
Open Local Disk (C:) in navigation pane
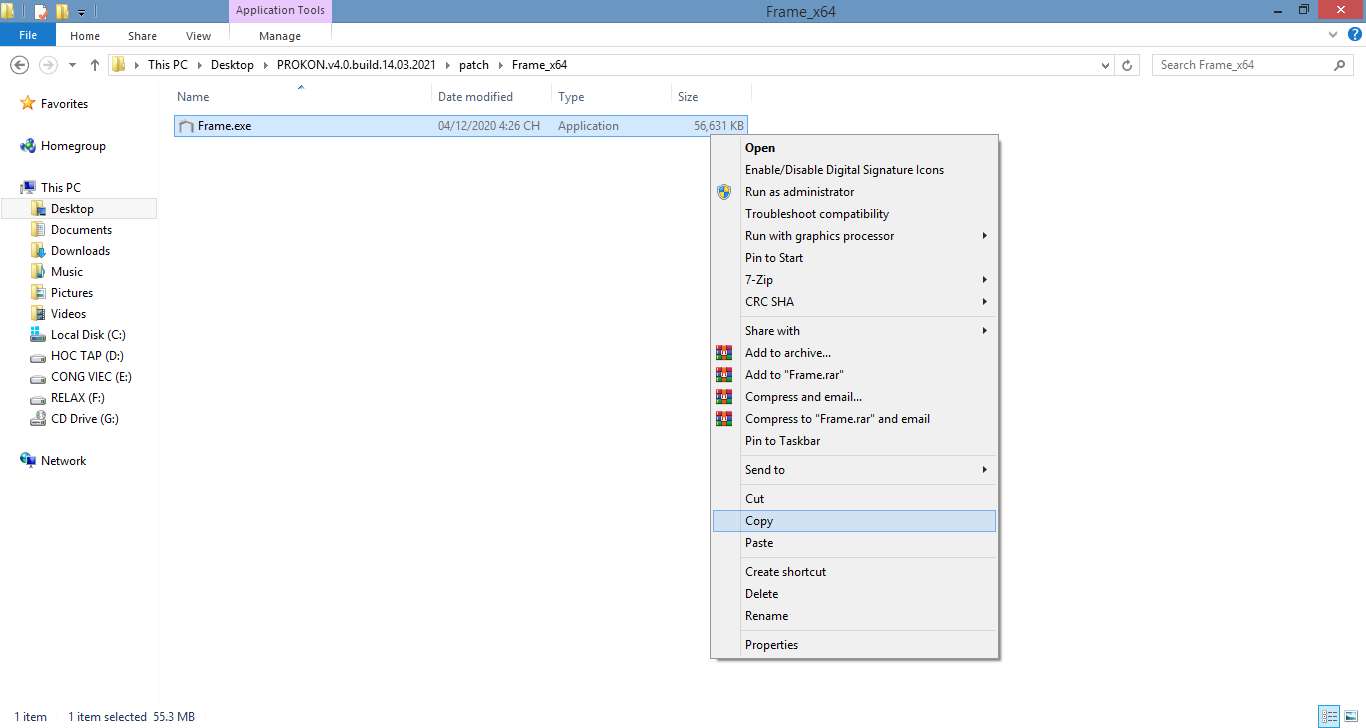coord(87,335)
